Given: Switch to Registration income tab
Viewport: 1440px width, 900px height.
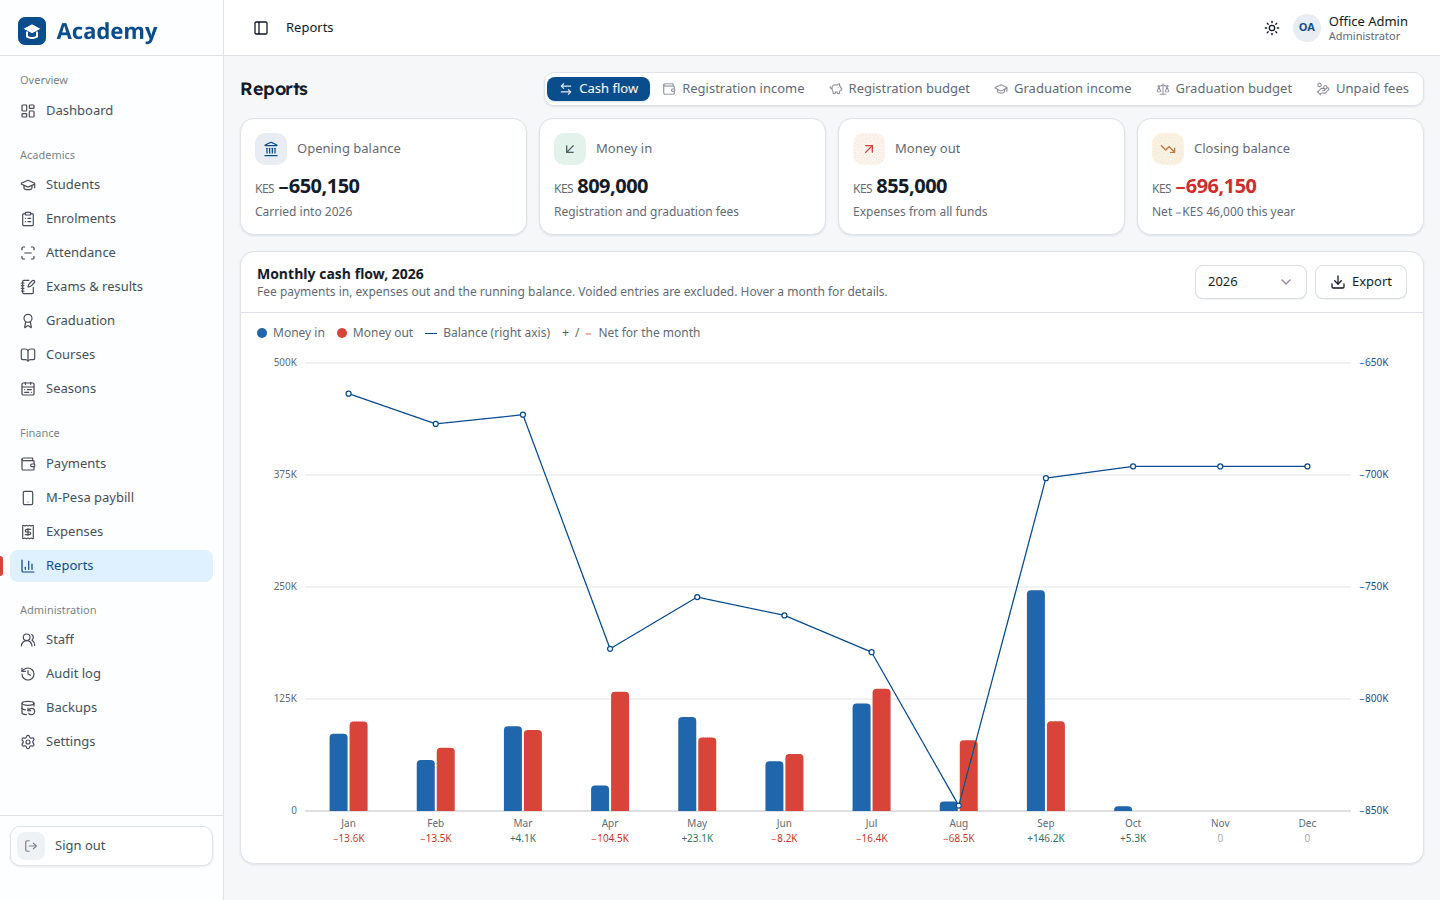Looking at the screenshot, I should pyautogui.click(x=733, y=89).
